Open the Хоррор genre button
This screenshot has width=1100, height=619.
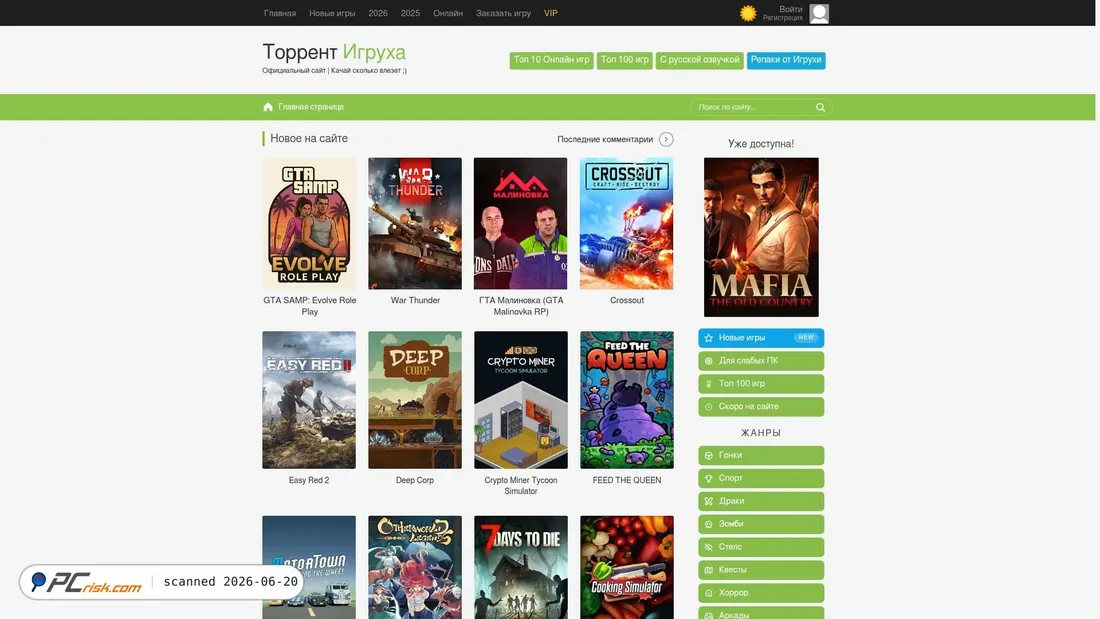point(761,593)
